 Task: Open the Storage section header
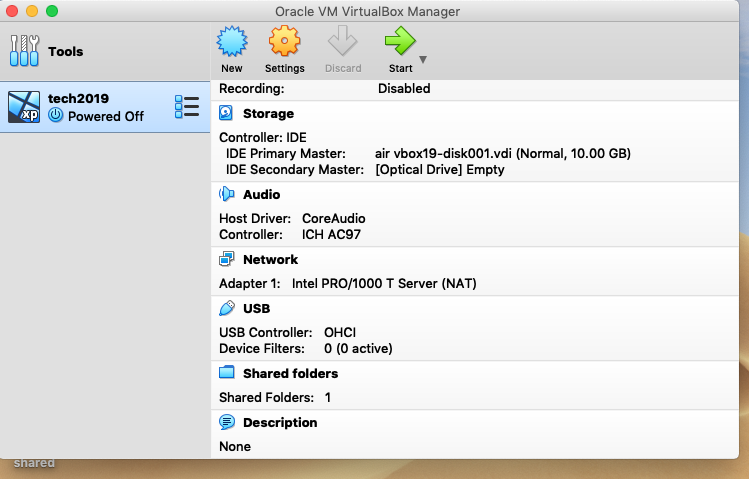click(268, 114)
